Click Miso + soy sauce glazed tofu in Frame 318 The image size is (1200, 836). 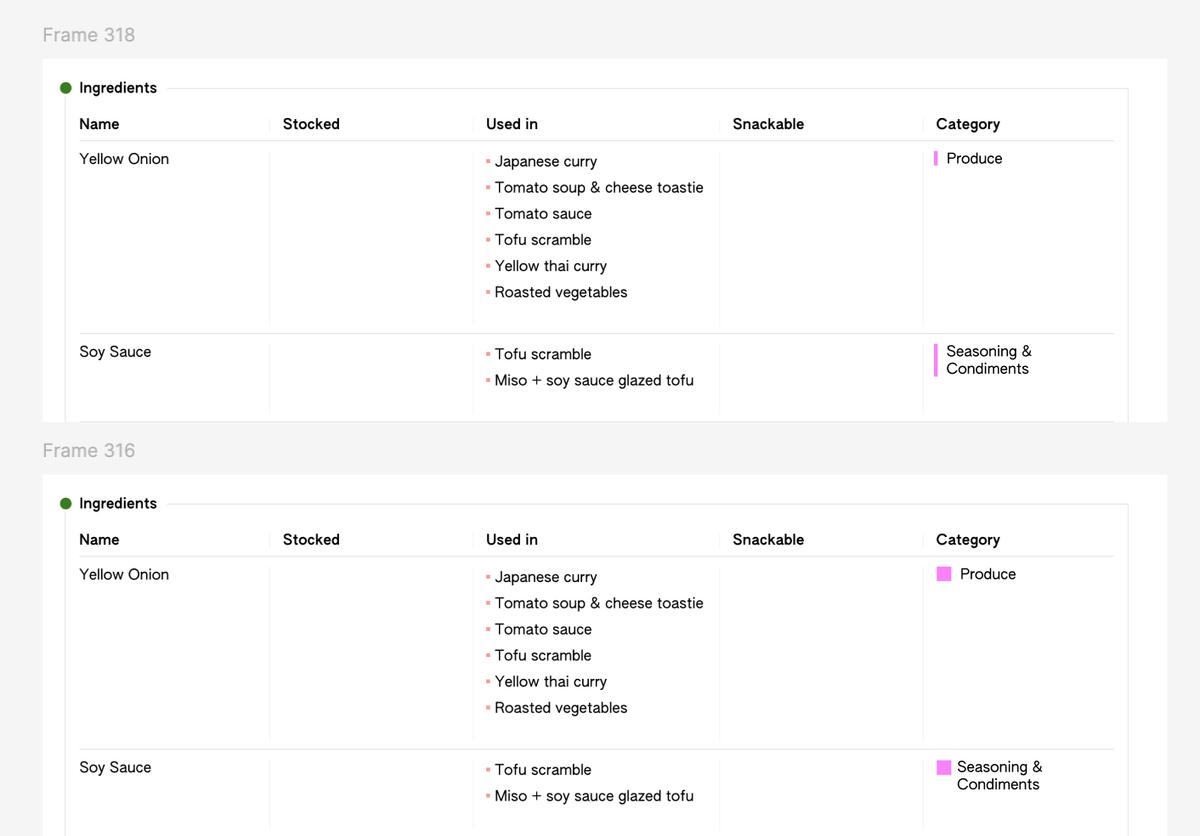point(593,381)
